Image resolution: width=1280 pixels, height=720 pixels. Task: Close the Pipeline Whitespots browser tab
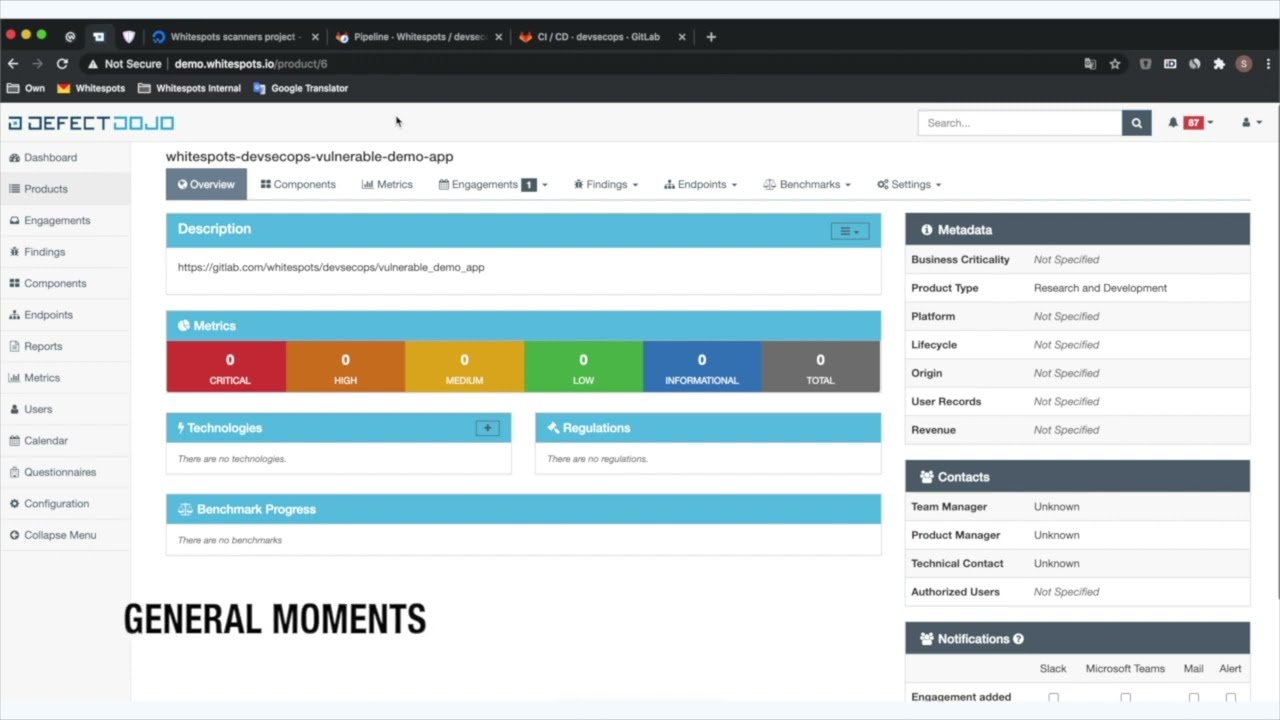tap(498, 37)
